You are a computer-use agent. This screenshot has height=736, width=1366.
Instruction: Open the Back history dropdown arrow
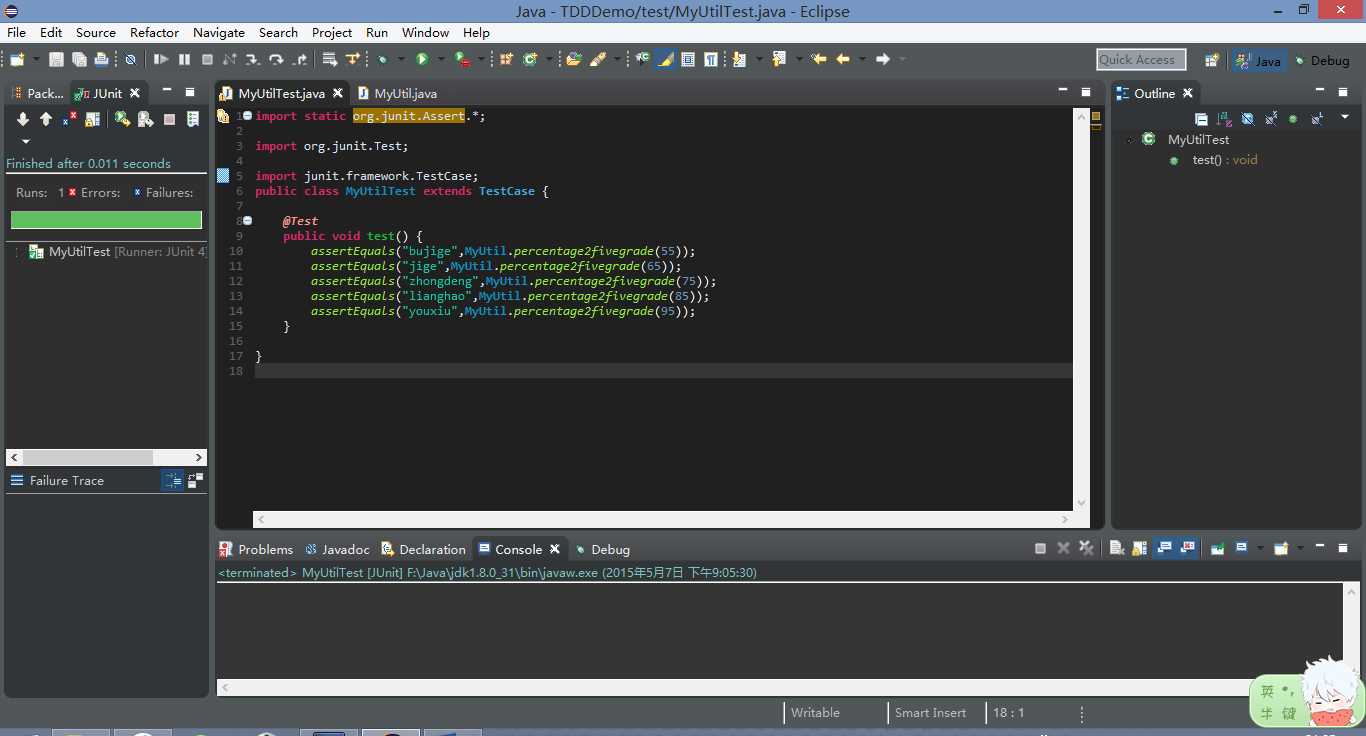(862, 60)
